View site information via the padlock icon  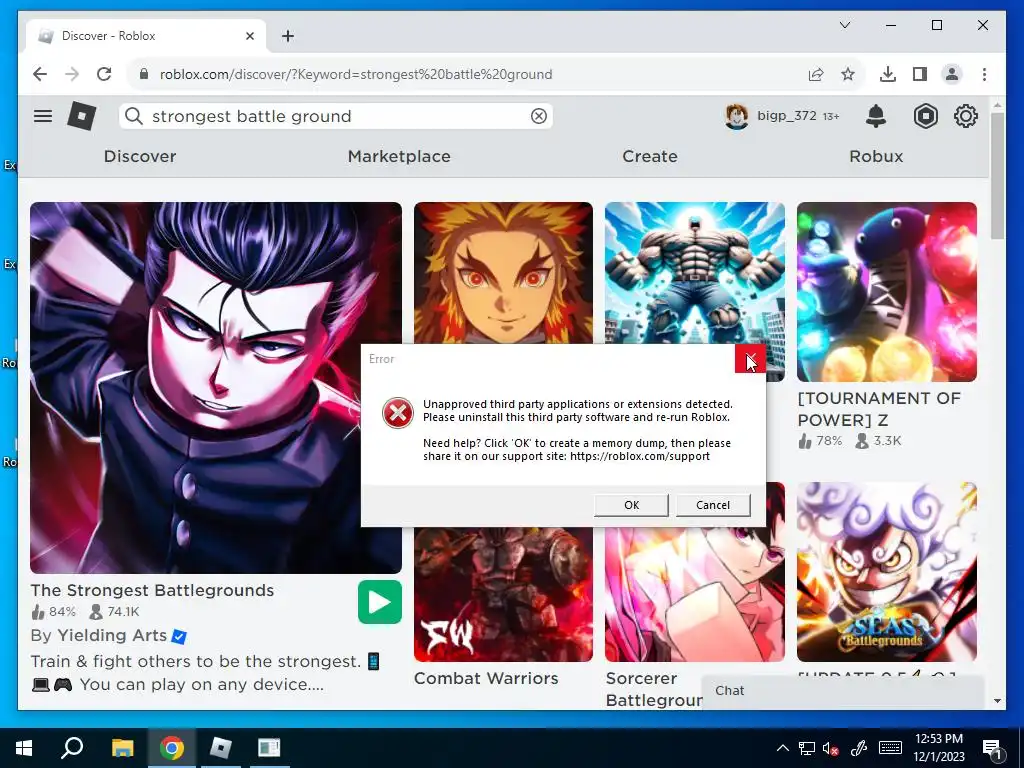pyautogui.click(x=144, y=74)
